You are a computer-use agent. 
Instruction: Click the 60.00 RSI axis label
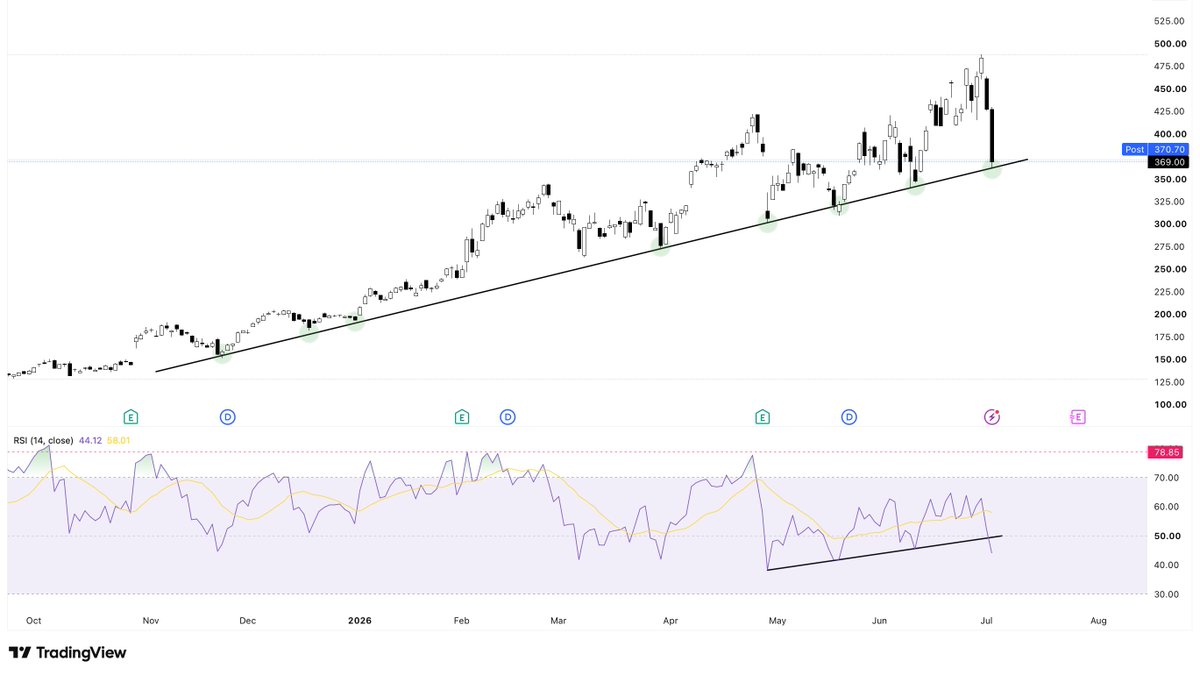(x=1166, y=507)
